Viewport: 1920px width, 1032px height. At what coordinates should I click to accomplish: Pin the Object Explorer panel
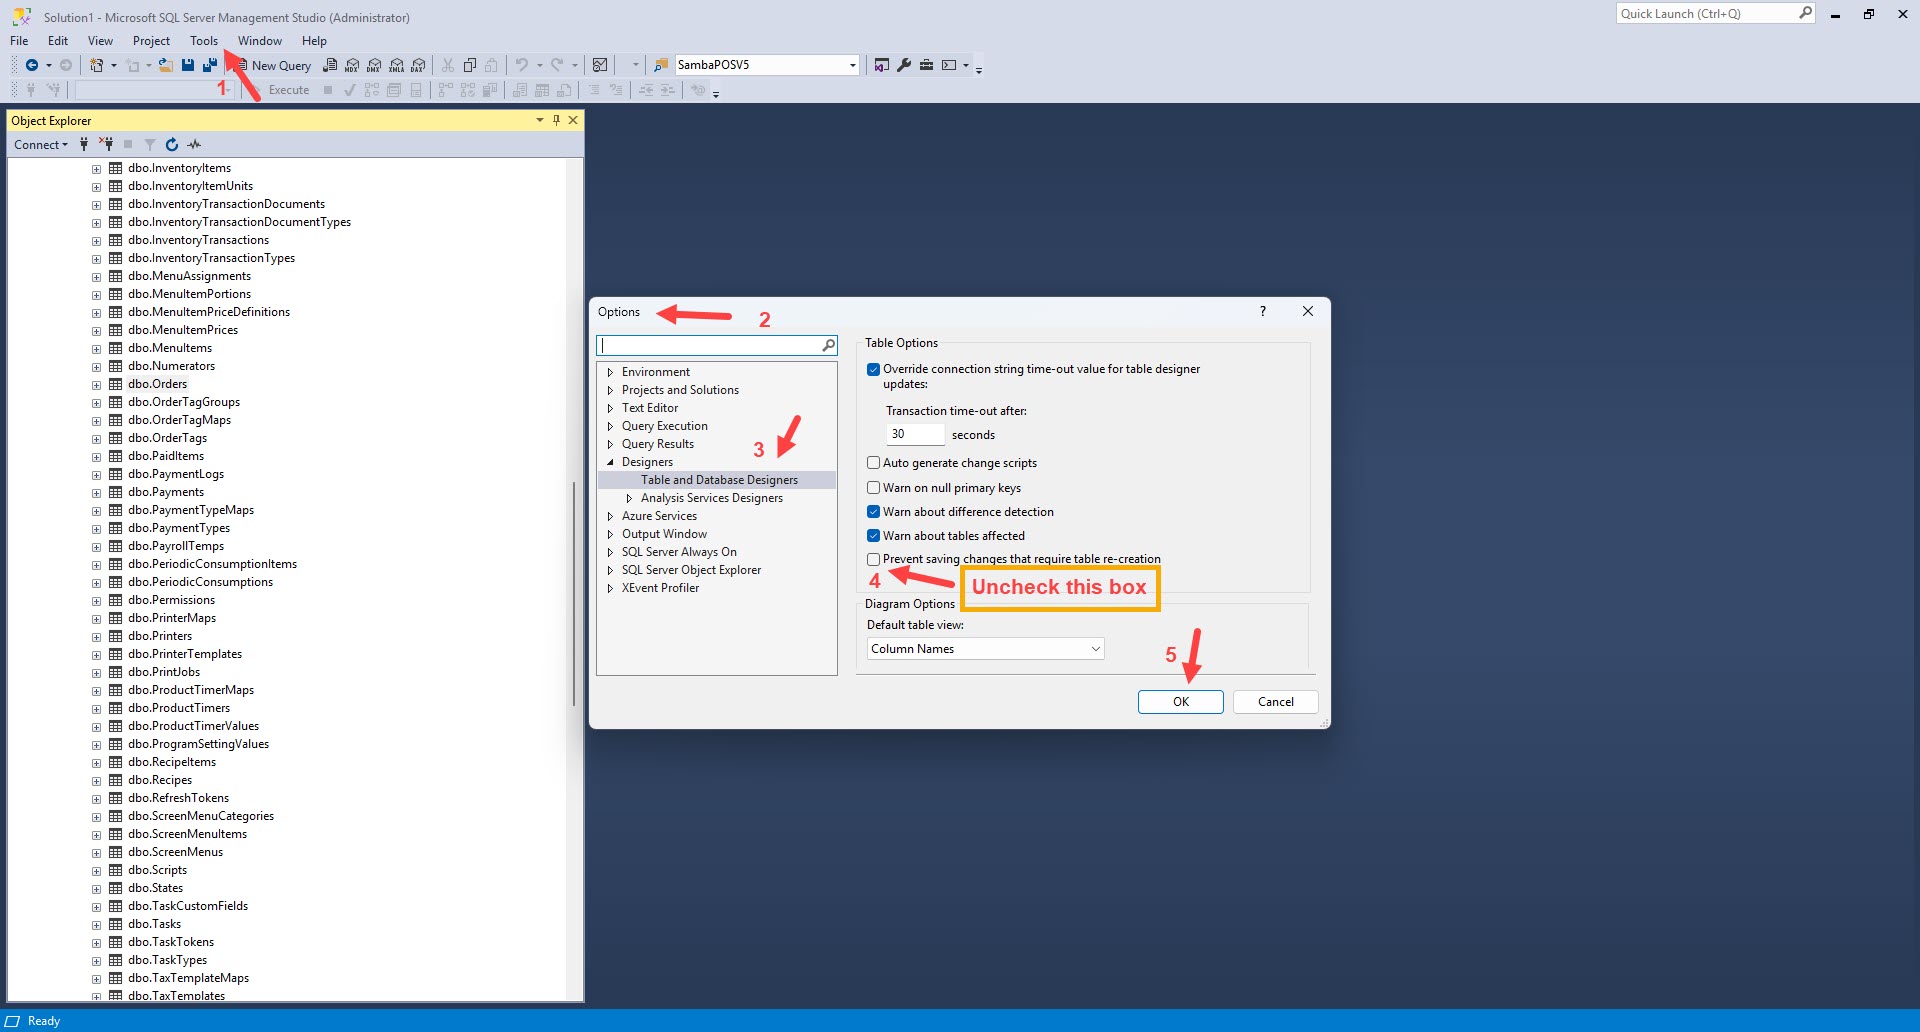pos(557,120)
